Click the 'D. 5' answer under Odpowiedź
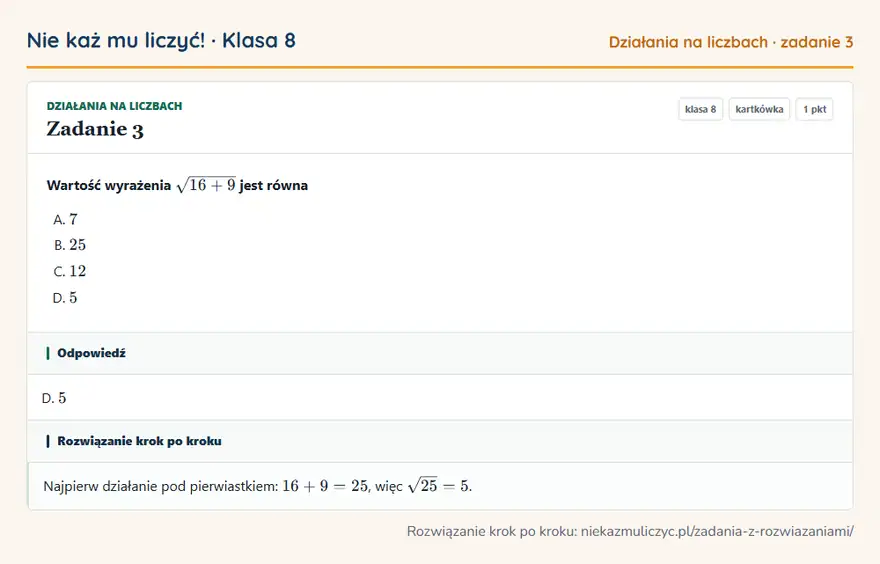This screenshot has height=564, width=880. [54, 398]
